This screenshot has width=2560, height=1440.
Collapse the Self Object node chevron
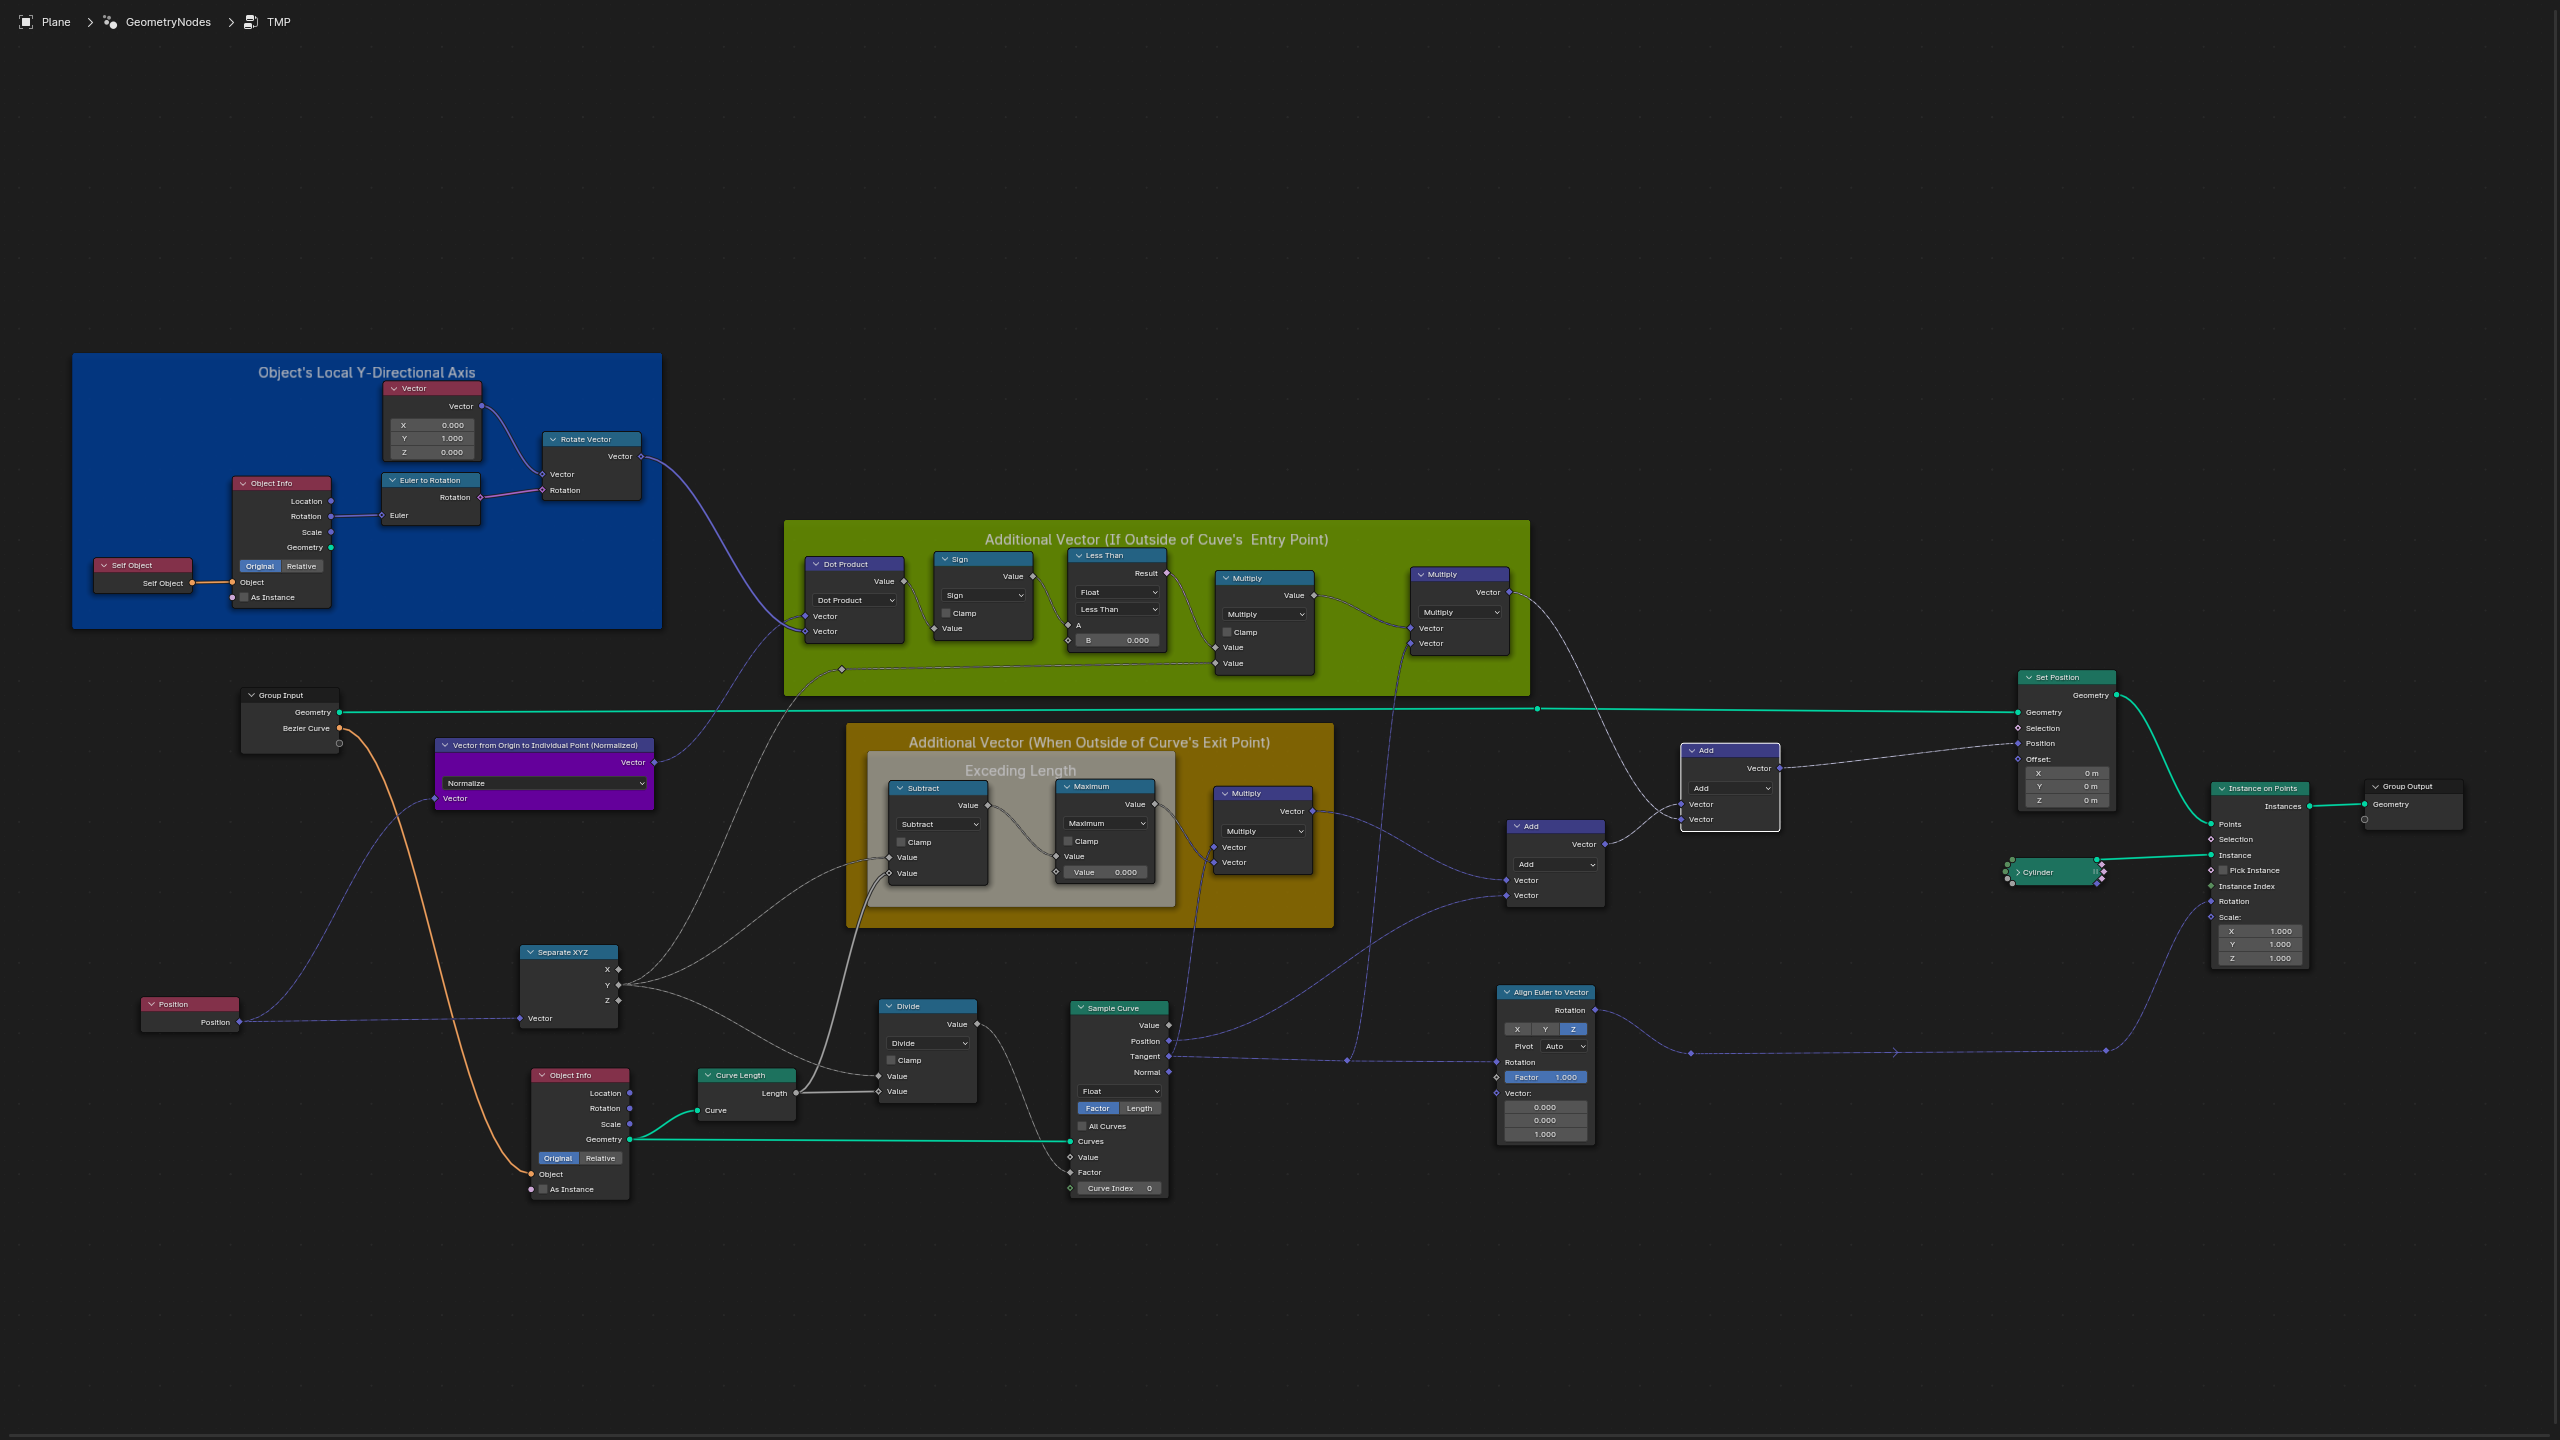[x=104, y=565]
